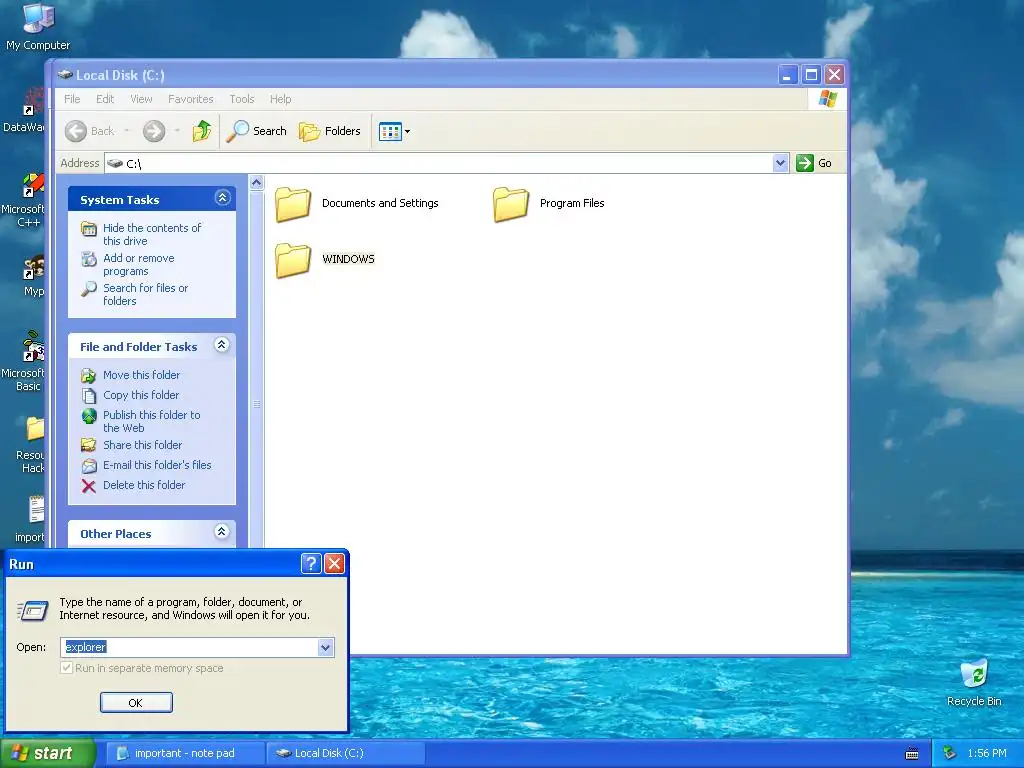
Task: Click the Run dialog help question button
Action: [x=311, y=564]
